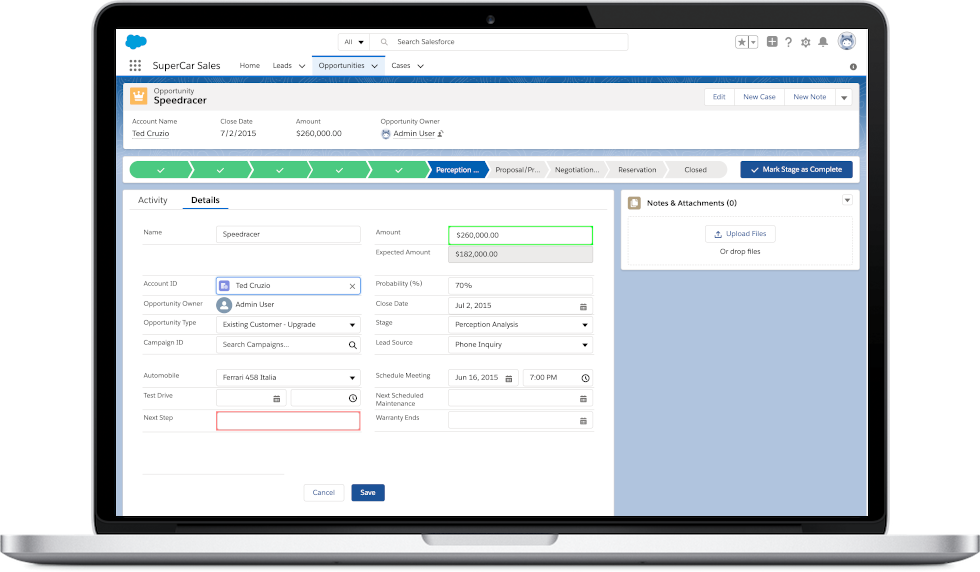This screenshot has width=980, height=572.
Task: Click the Opportunity crown icon
Action: tap(138, 96)
